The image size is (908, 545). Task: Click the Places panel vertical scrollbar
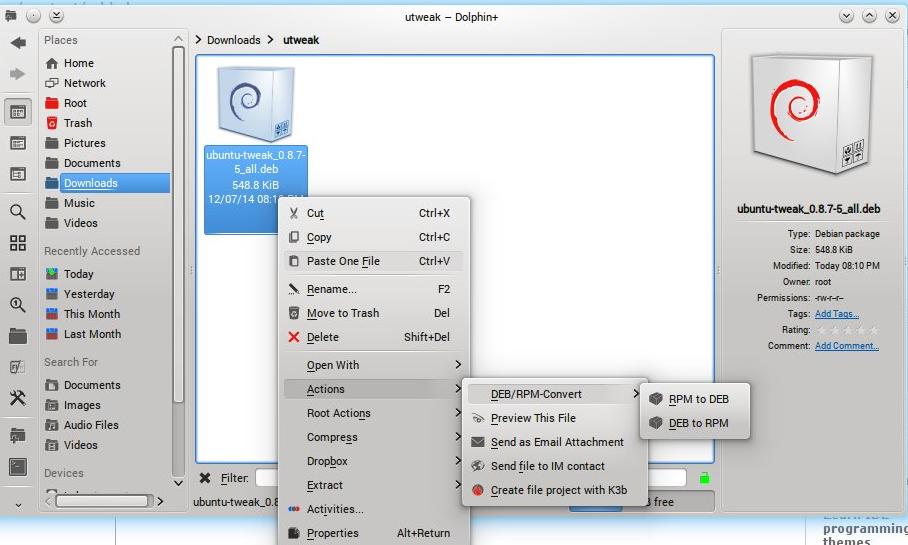coord(178,225)
